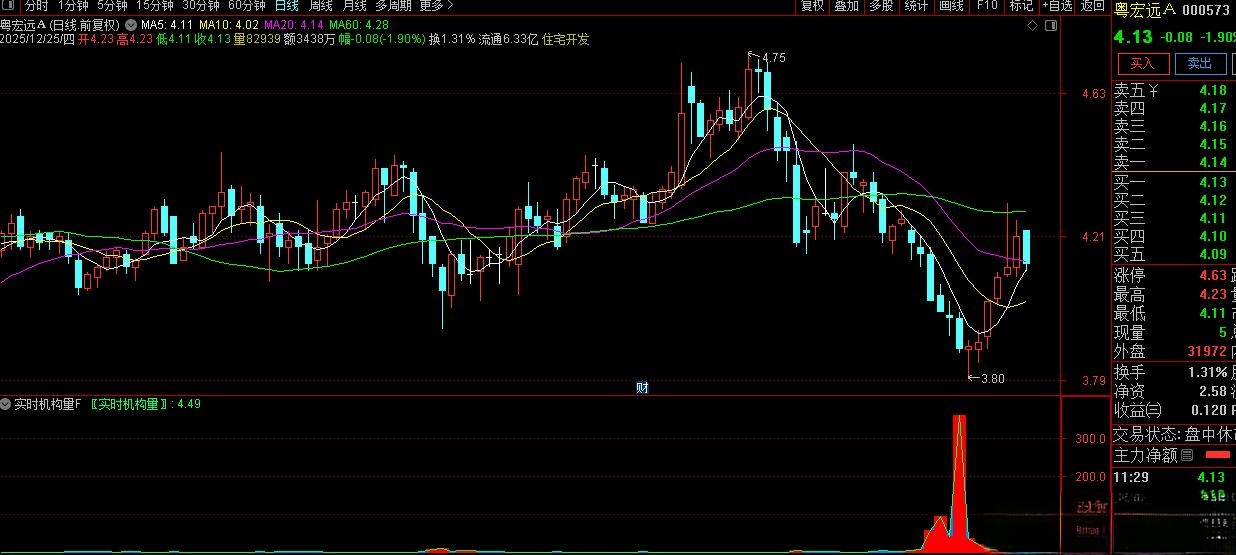
Task: Click the ¥ symbol next to 卖五
Action: coord(1153,91)
